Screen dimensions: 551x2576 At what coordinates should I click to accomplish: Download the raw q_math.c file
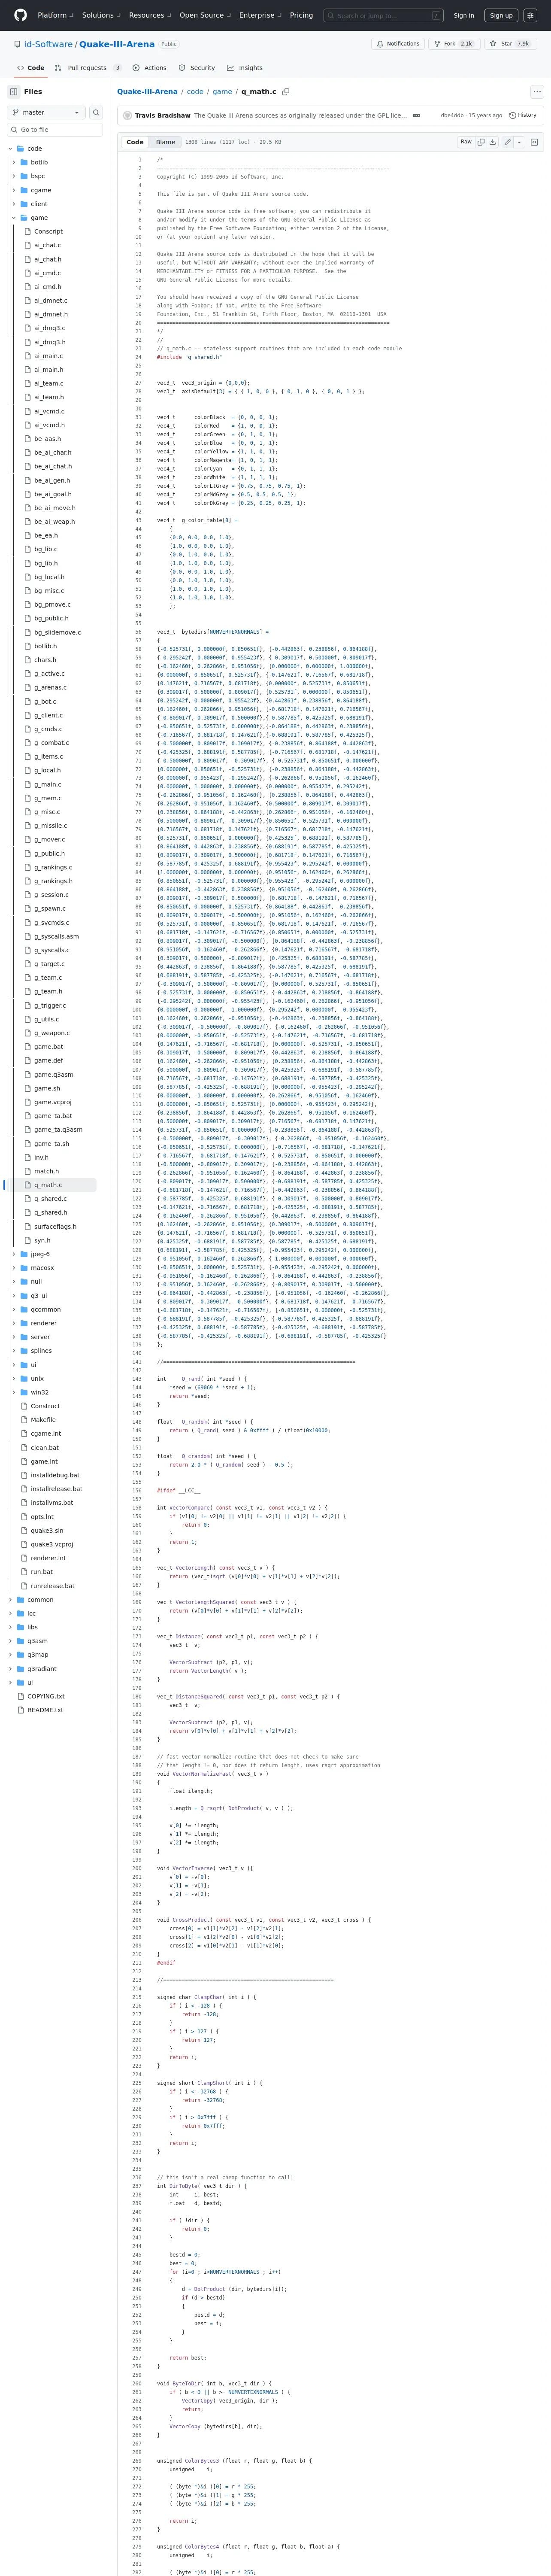point(492,142)
